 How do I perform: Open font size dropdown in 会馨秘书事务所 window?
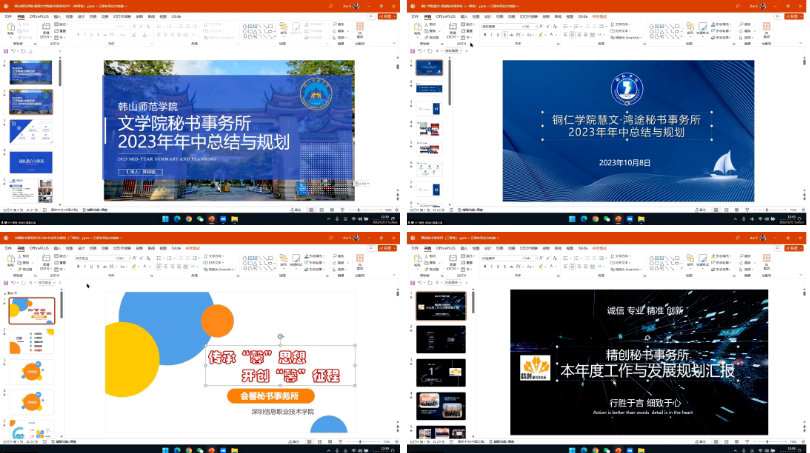coord(128,258)
